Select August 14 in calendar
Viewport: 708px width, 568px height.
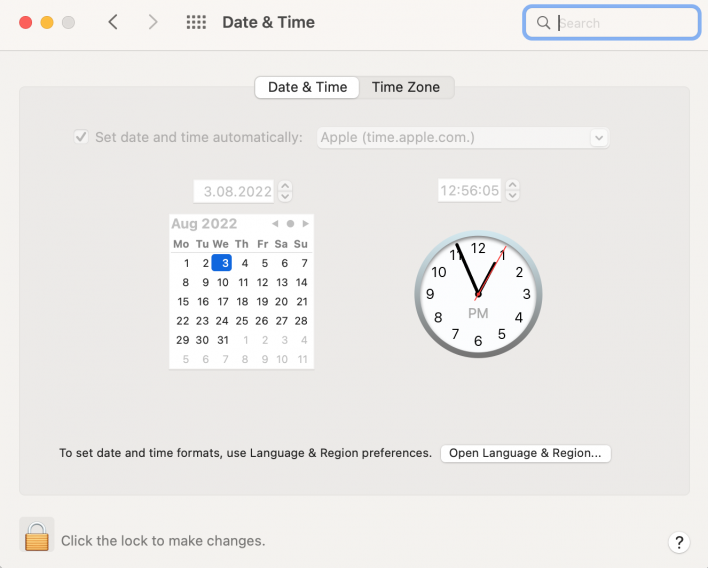[302, 283]
